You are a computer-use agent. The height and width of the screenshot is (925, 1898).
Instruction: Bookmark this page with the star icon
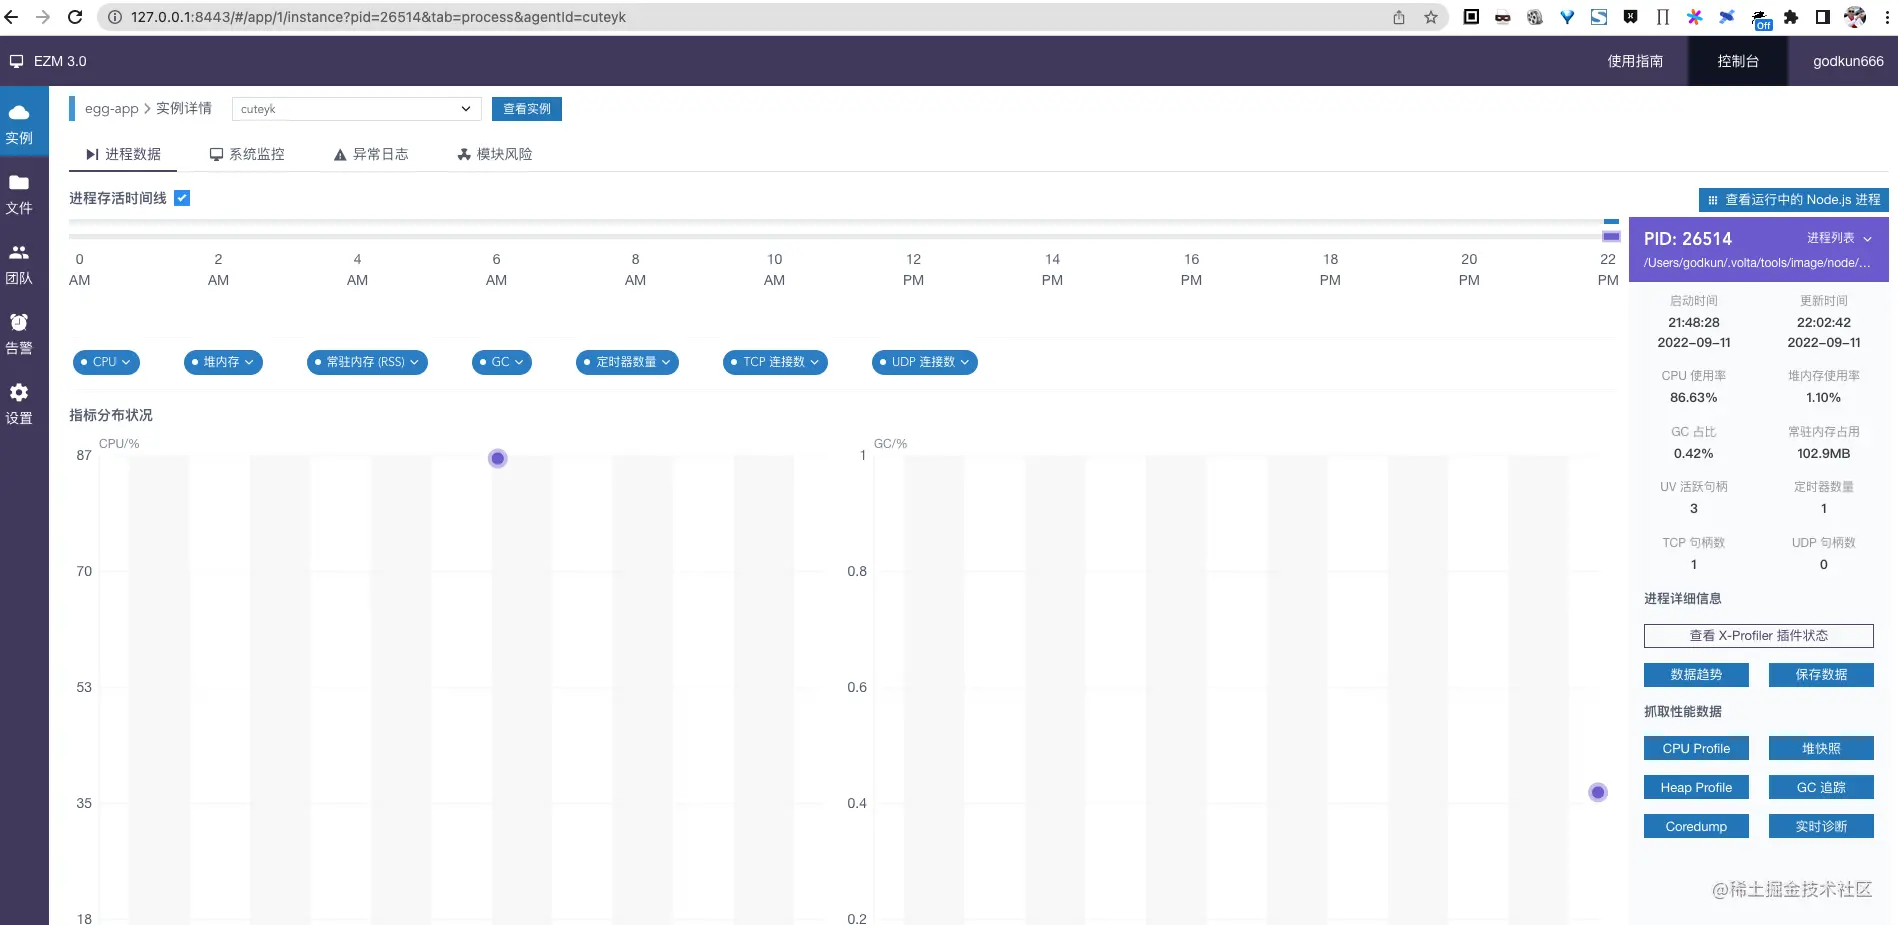[1431, 17]
